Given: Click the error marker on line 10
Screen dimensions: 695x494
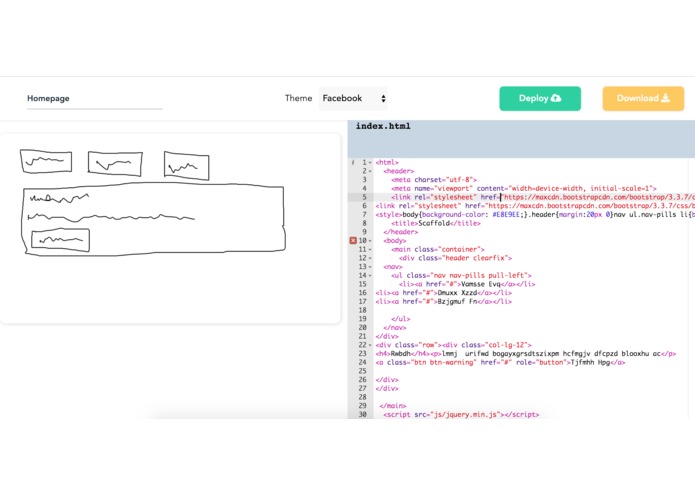Looking at the screenshot, I should pyautogui.click(x=353, y=241).
